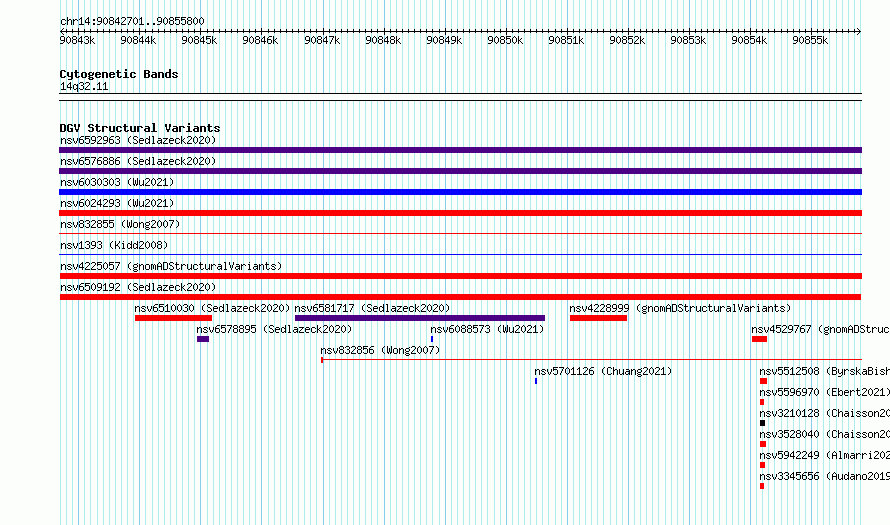The height and width of the screenshot is (525, 890).
Task: Open the nsv1393 (Kidd2008) label
Action: click(x=114, y=245)
